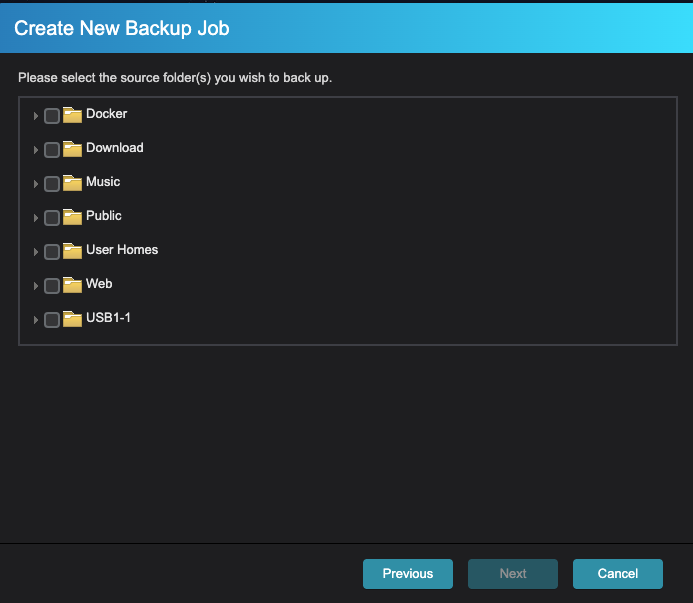
Task: Select the USB1-1 label
Action: pyautogui.click(x=108, y=318)
